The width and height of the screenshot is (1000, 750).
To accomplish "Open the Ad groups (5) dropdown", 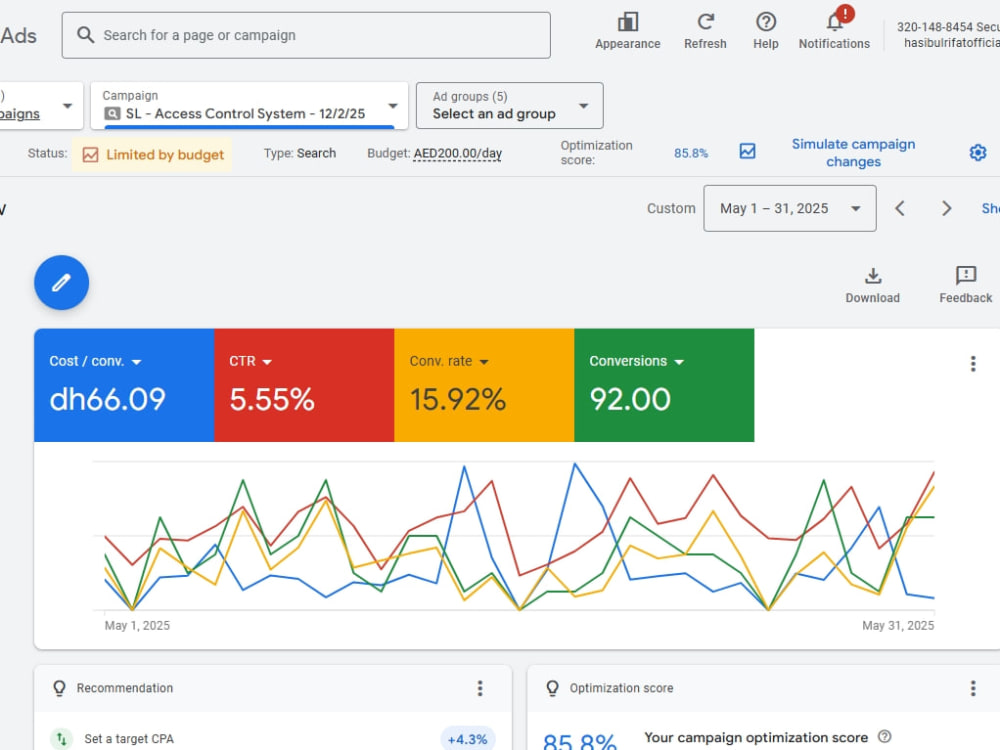I will coord(509,105).
